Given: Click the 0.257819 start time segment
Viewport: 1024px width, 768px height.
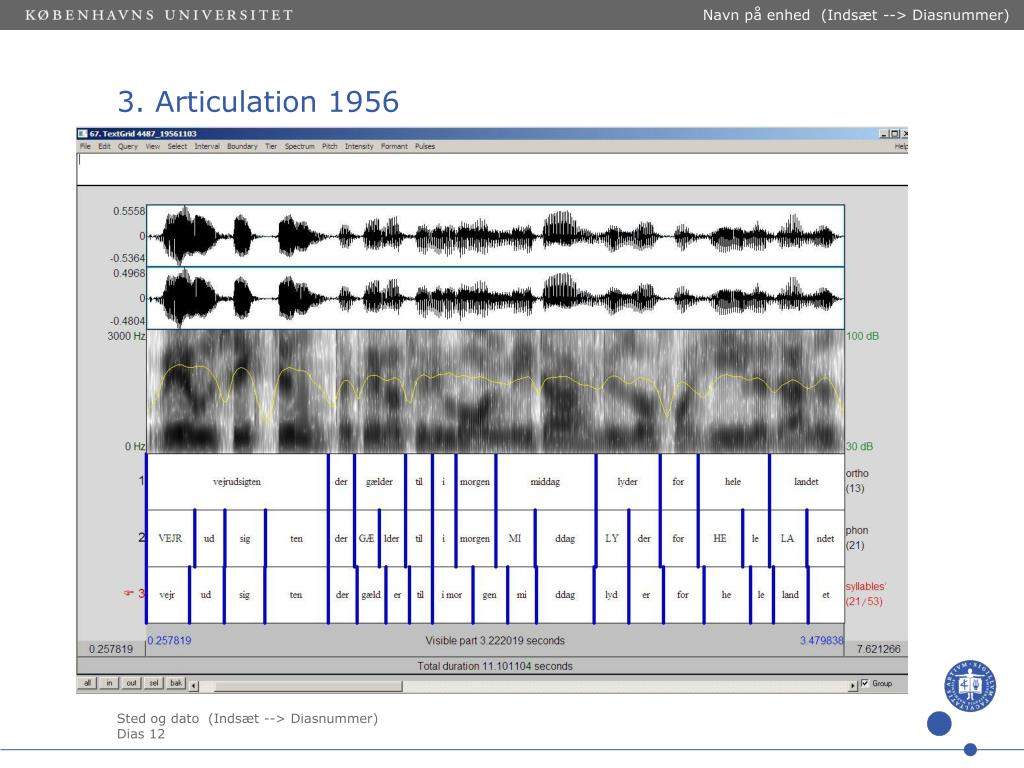Looking at the screenshot, I should point(111,648).
